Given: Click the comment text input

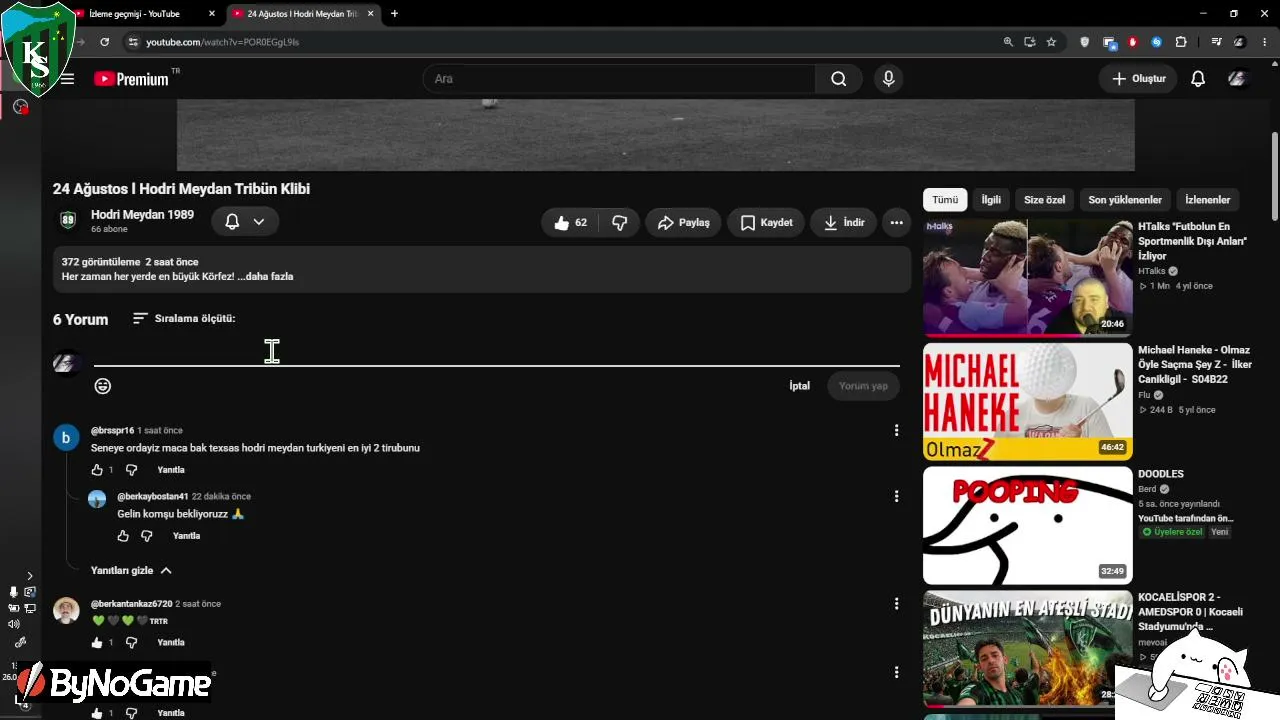Looking at the screenshot, I should [496, 354].
